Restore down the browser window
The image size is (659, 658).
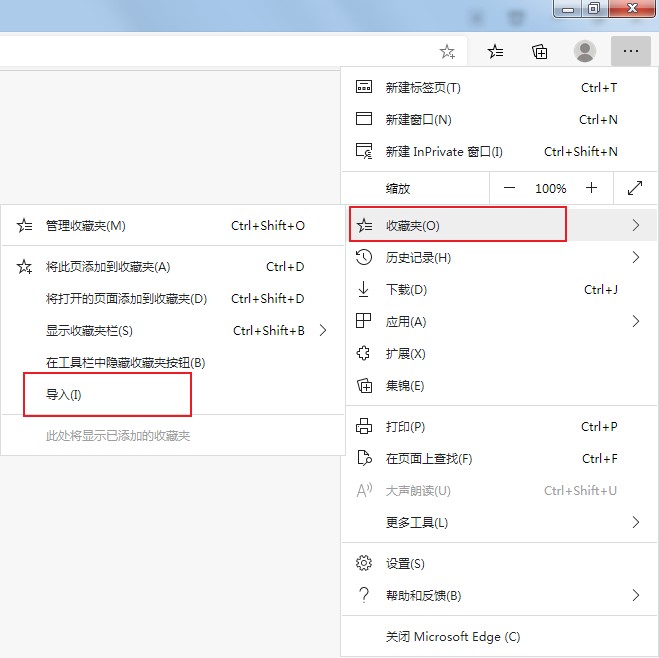[594, 8]
